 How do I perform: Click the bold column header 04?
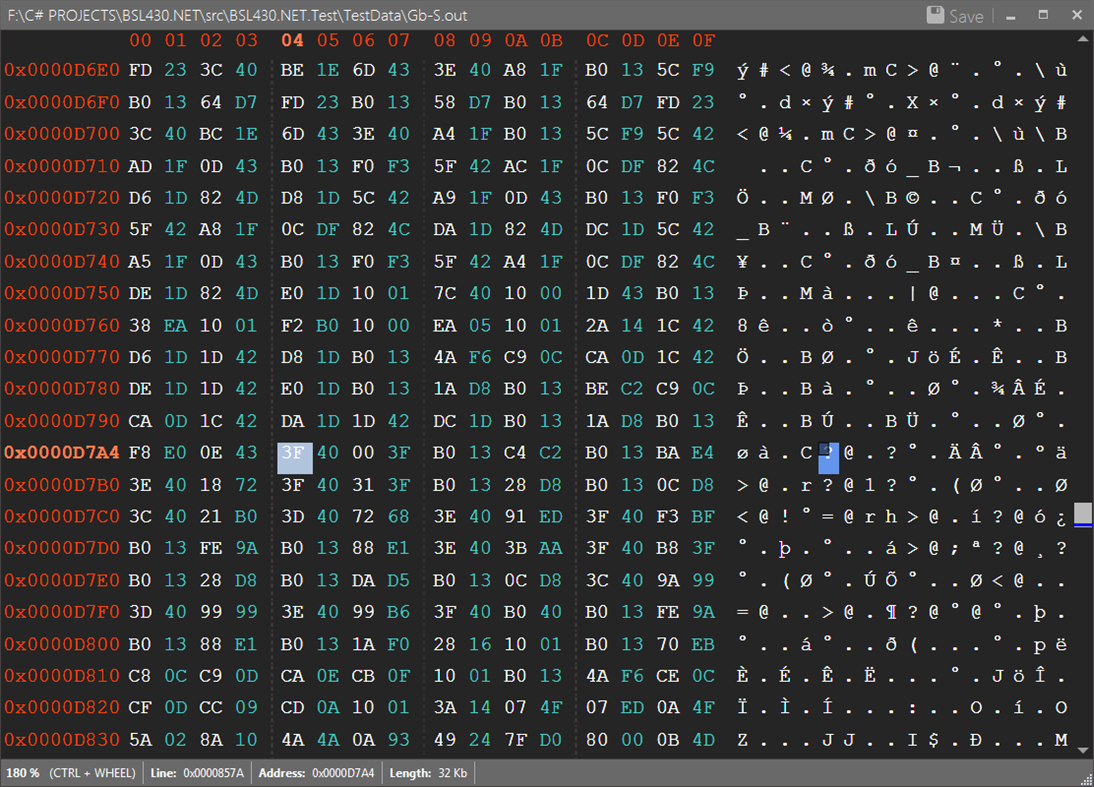(292, 40)
